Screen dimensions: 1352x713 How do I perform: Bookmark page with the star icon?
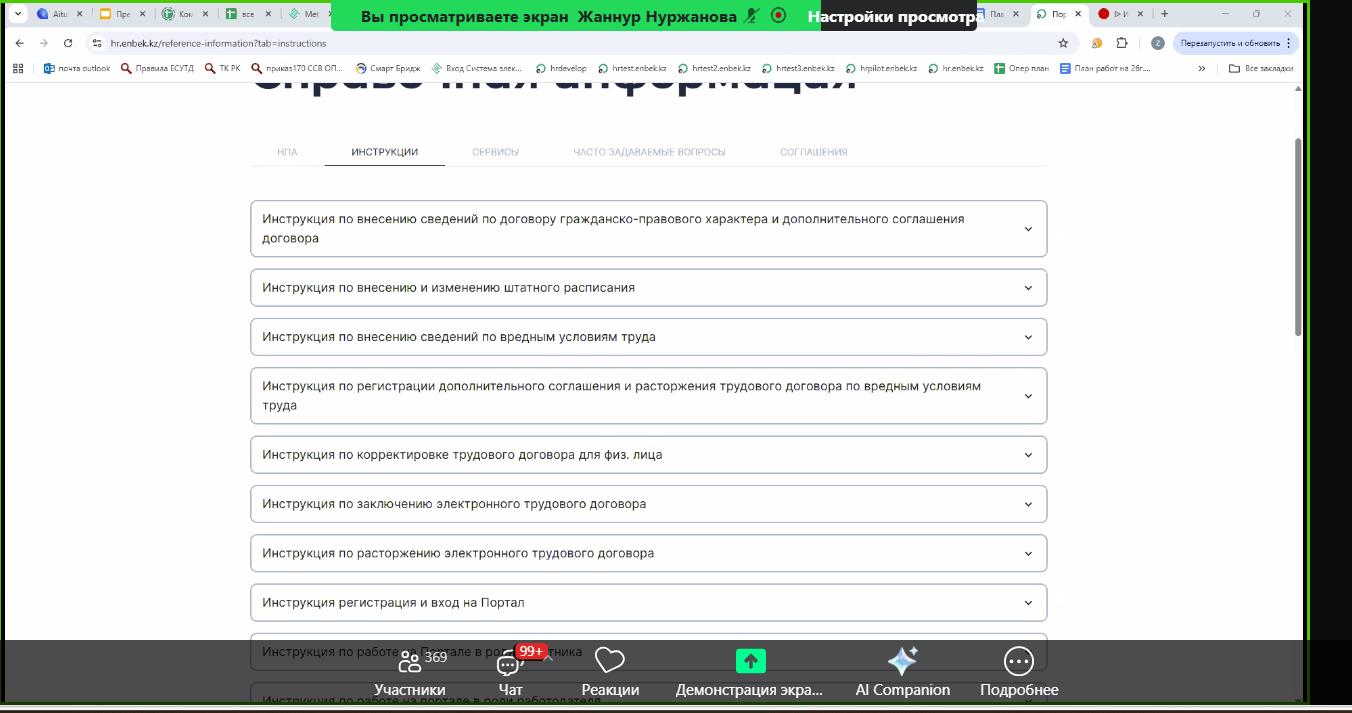[1063, 43]
